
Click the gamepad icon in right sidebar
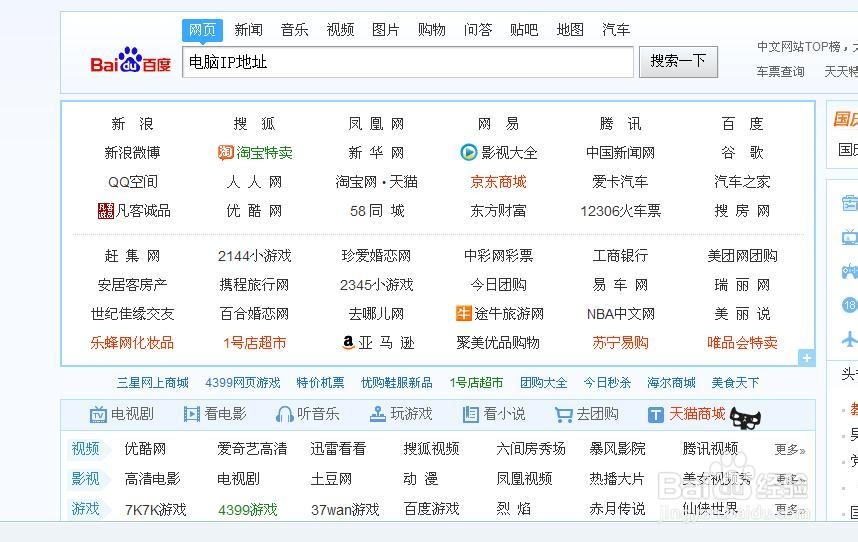(x=850, y=271)
